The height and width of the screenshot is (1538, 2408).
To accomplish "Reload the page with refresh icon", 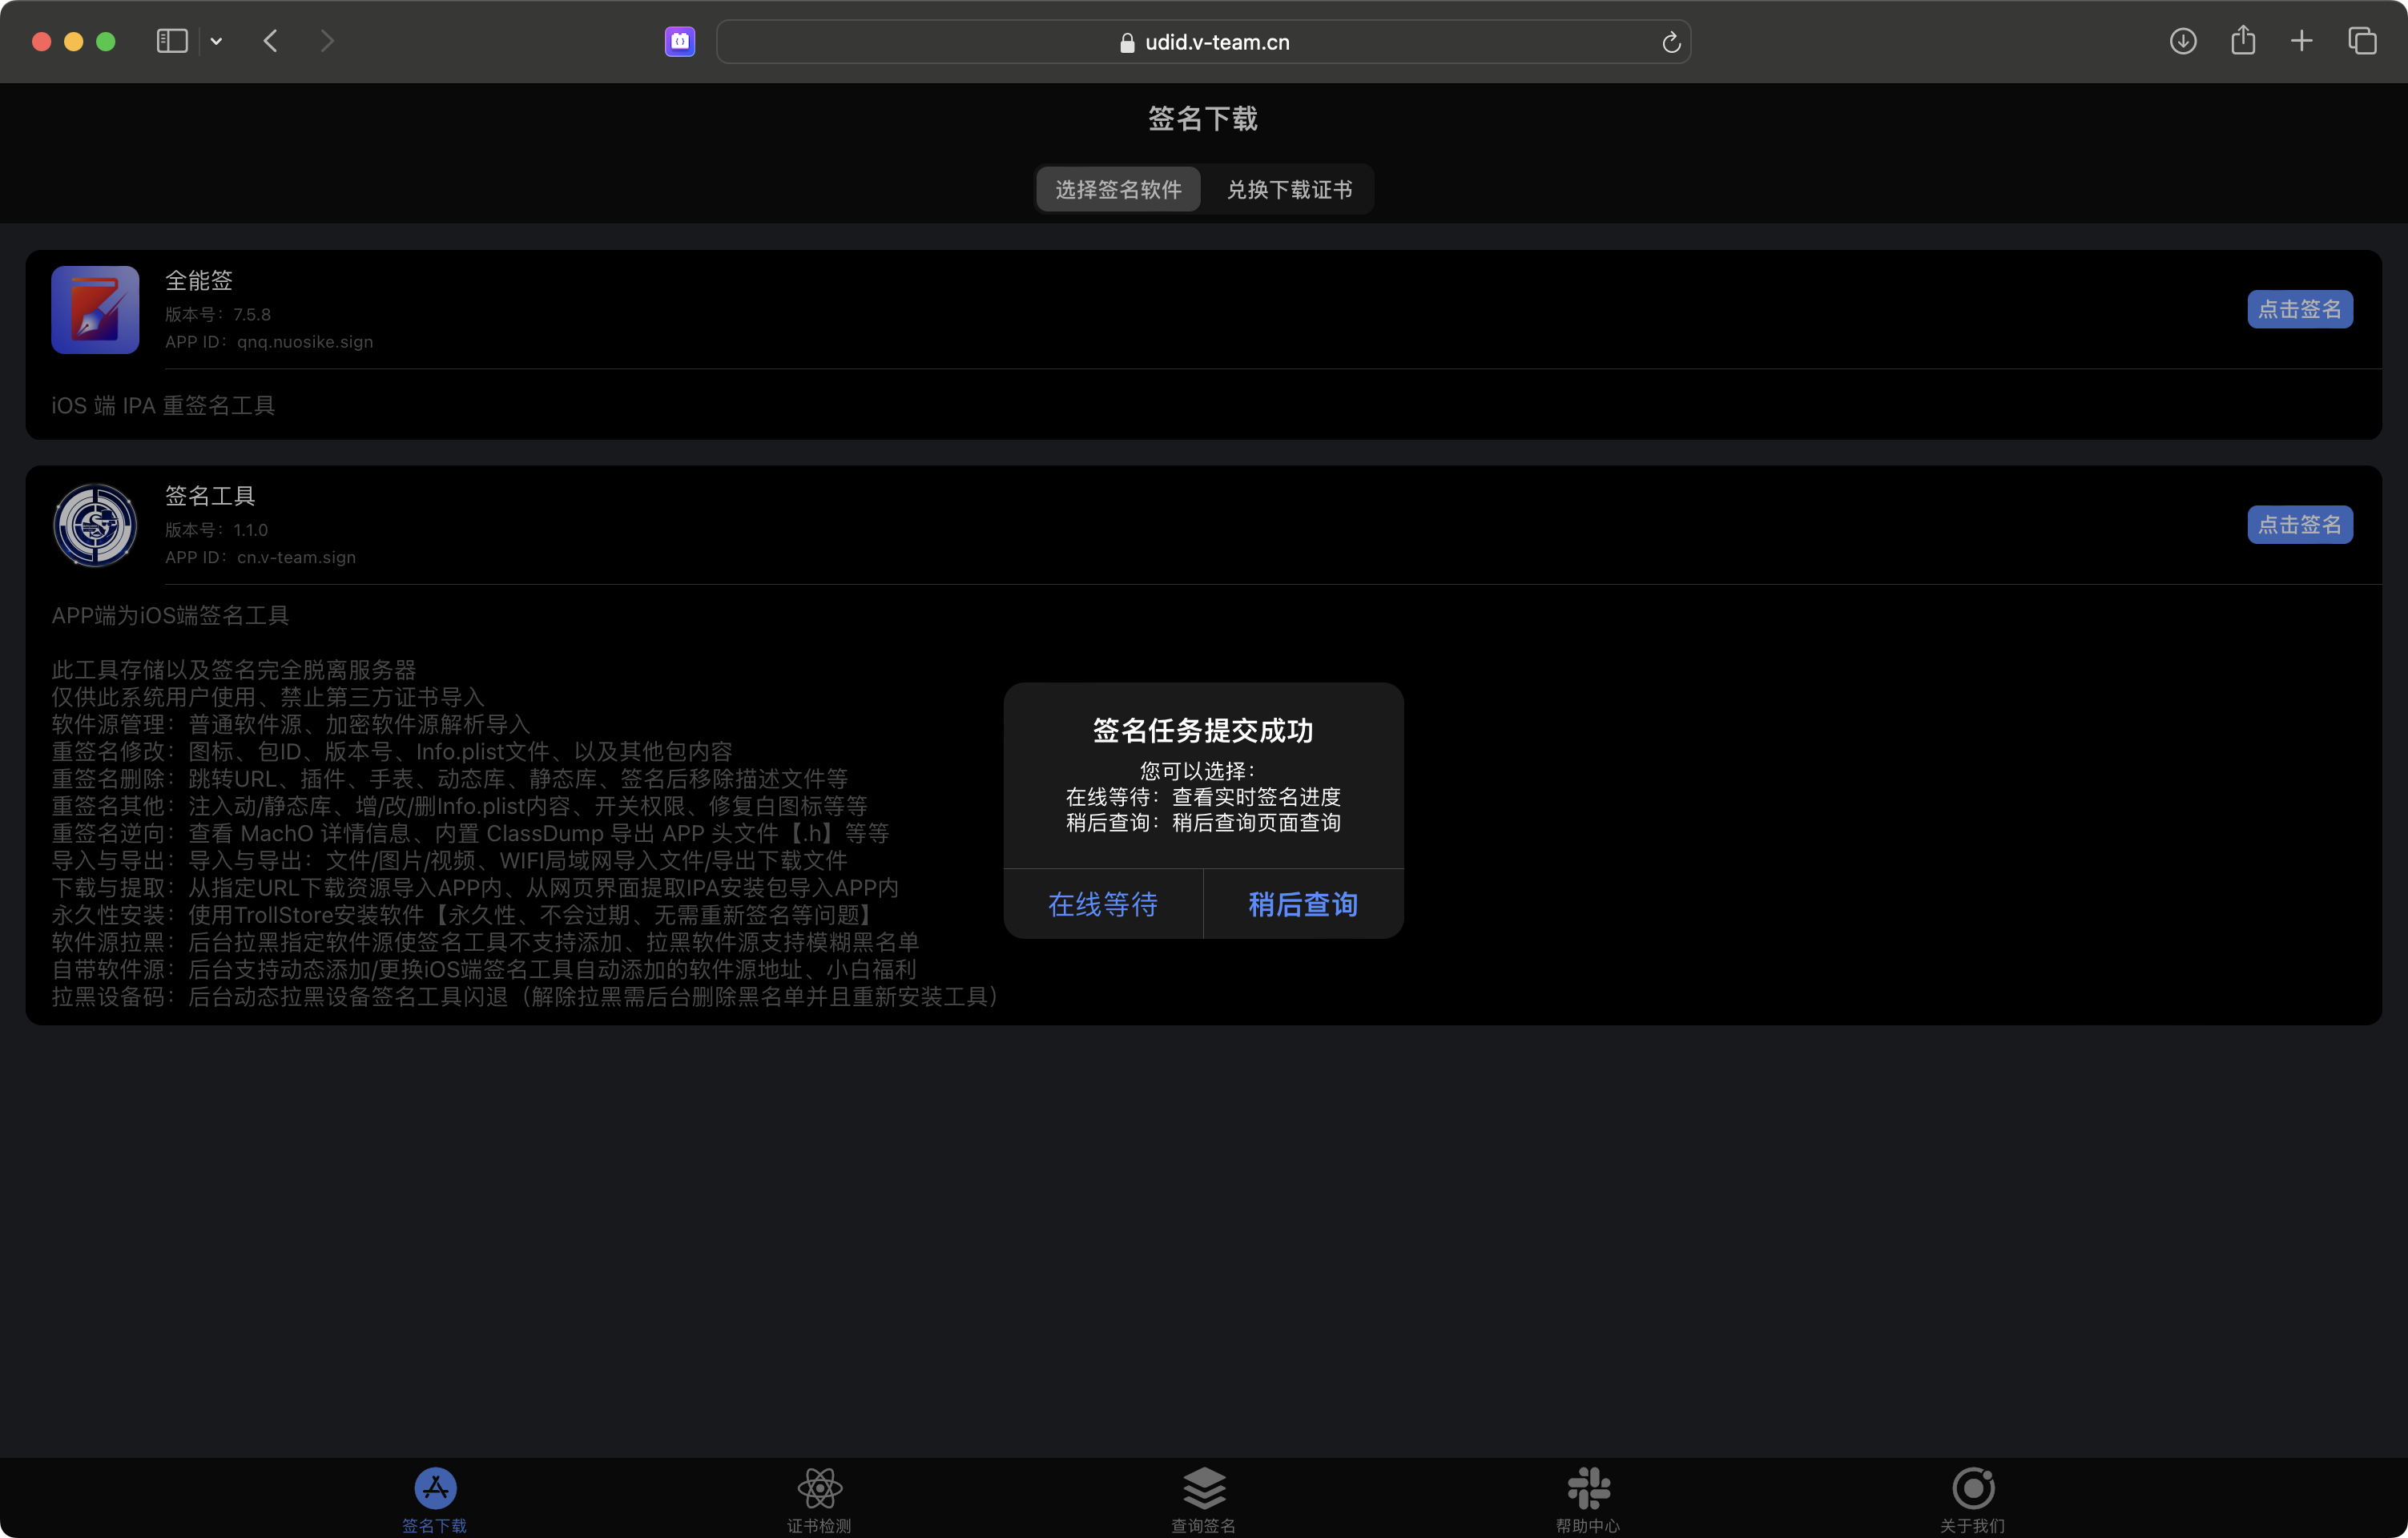I will 1671,42.
